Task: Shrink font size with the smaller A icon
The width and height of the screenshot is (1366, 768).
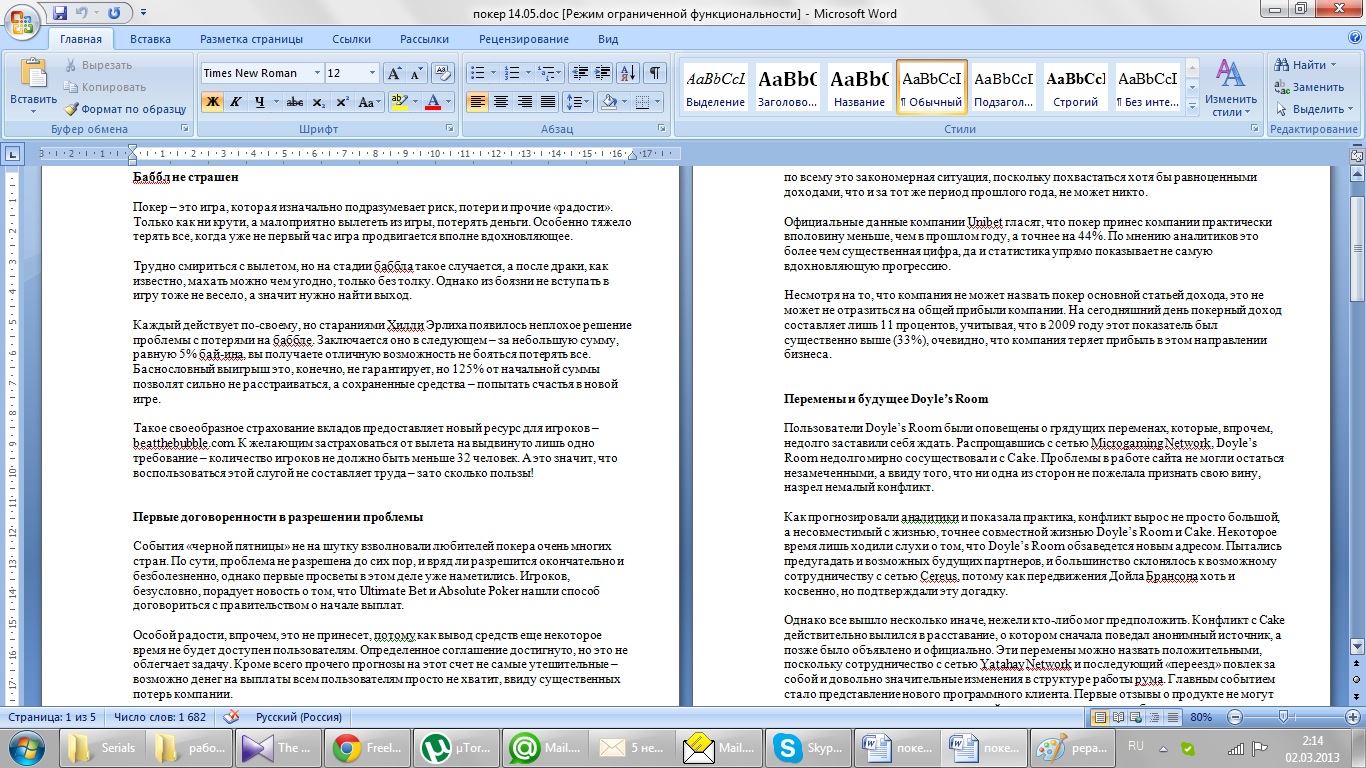Action: point(416,73)
